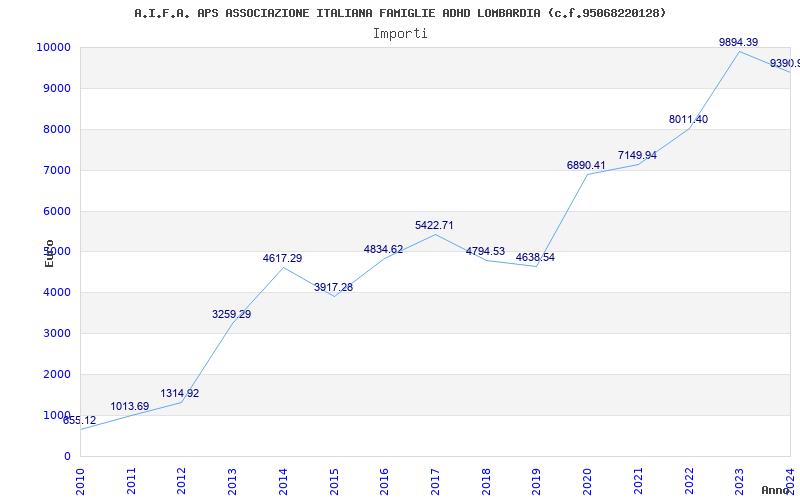Click the x-axis year 2022

(x=689, y=481)
